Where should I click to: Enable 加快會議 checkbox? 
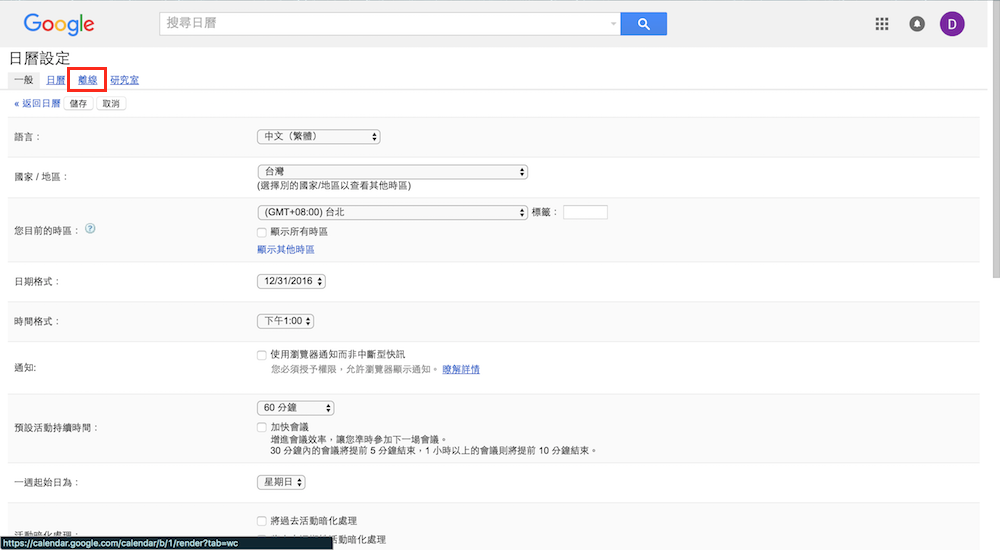[x=262, y=427]
